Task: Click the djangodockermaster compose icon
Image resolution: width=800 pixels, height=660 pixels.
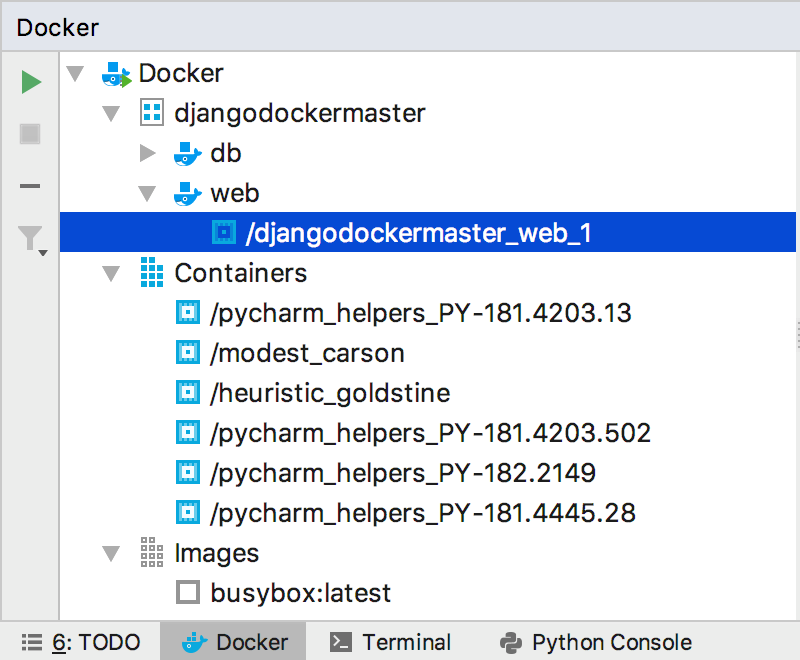Action: [x=152, y=112]
